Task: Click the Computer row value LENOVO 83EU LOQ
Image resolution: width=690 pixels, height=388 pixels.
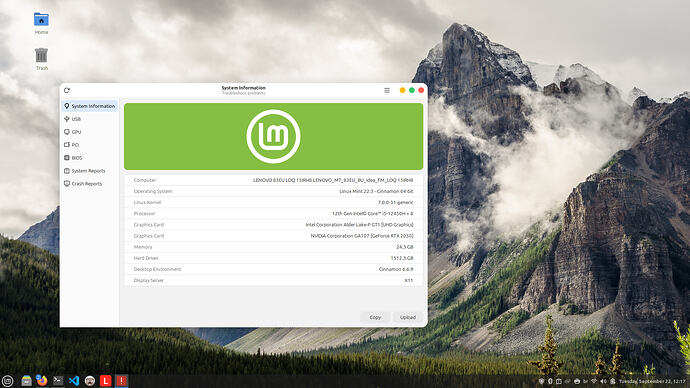Action: pos(333,180)
